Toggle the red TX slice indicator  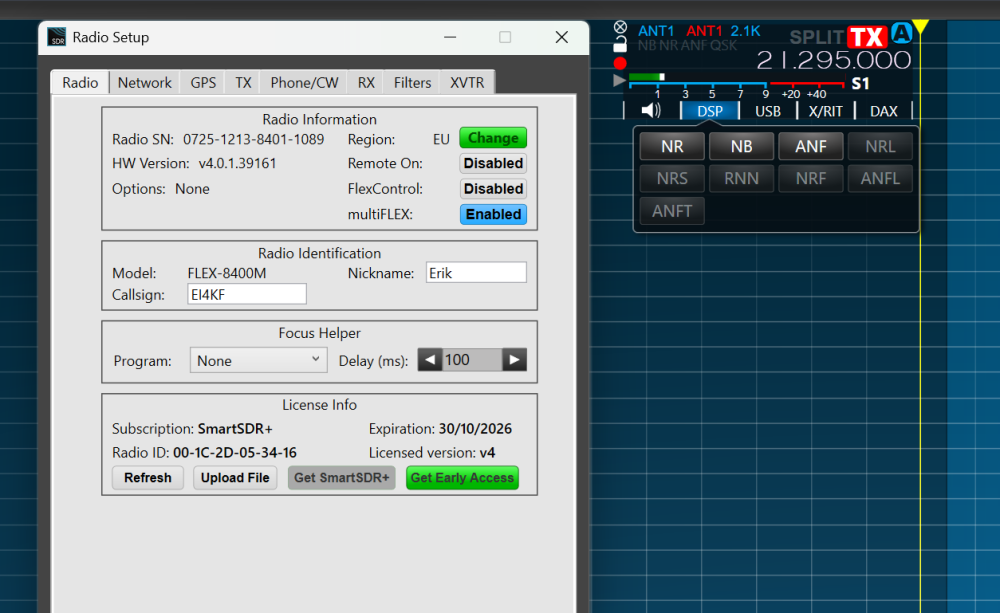[x=867, y=38]
